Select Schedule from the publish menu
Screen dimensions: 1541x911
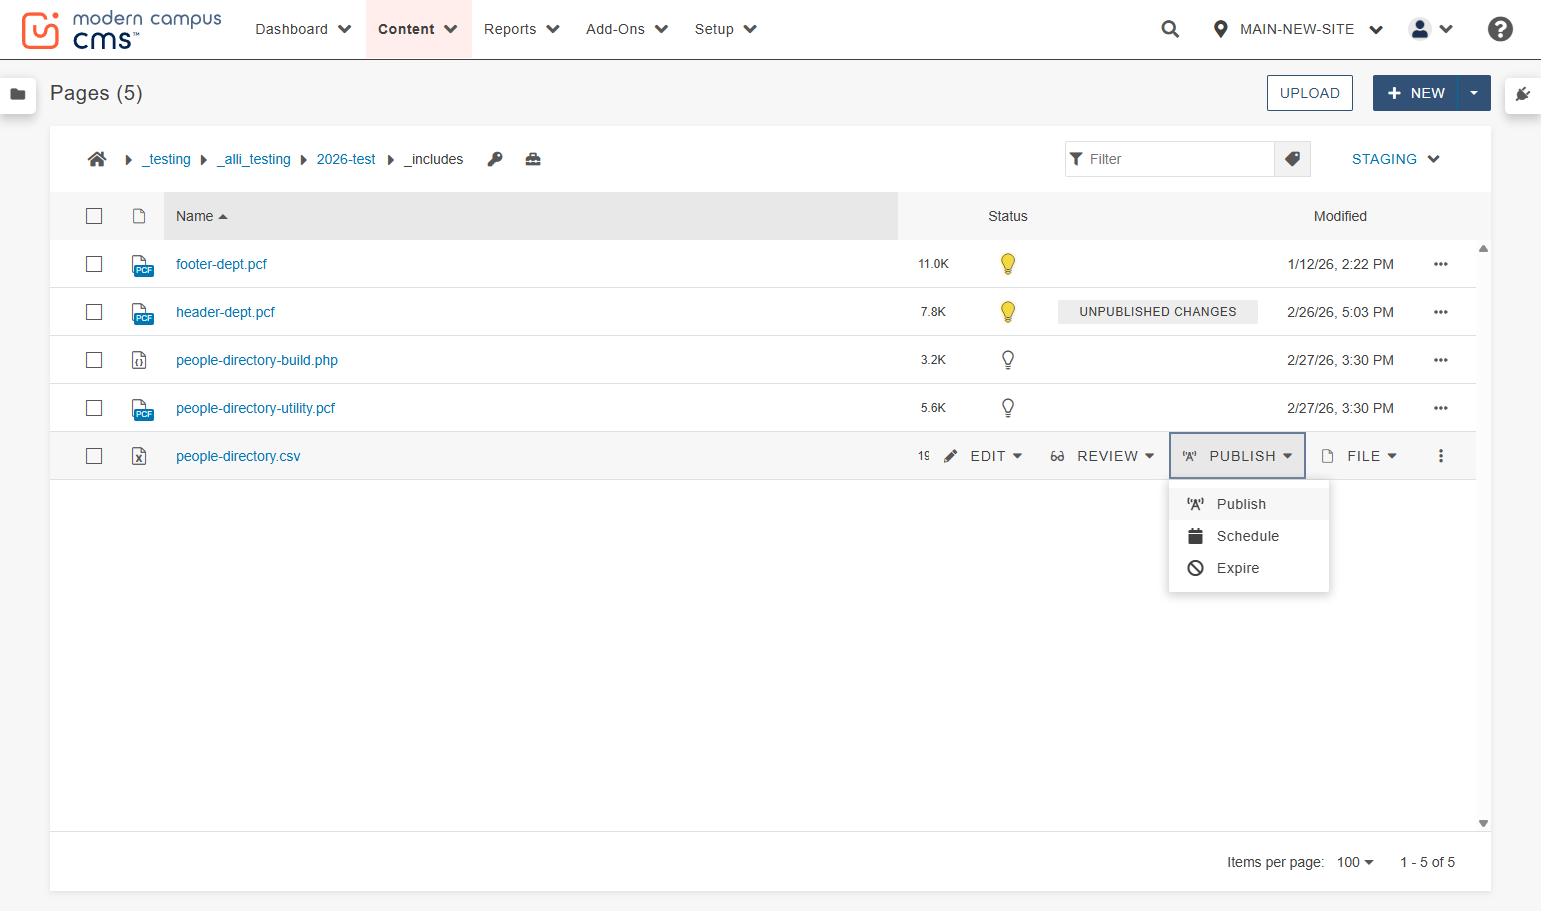pos(1249,536)
